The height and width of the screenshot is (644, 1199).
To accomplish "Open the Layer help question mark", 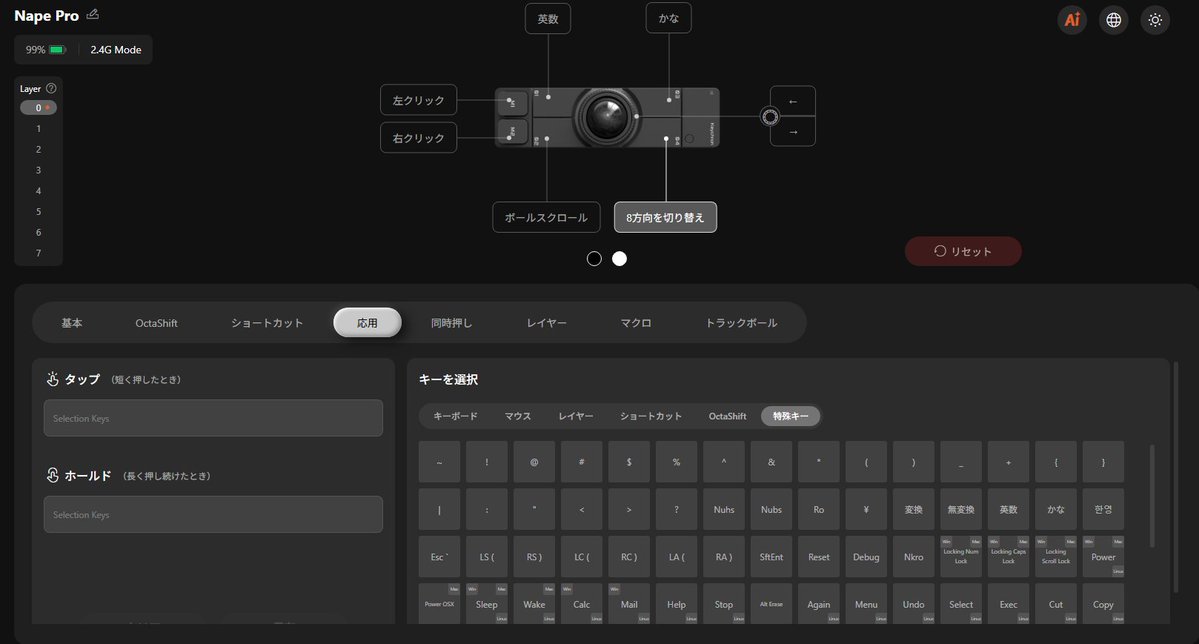I will (x=51, y=89).
